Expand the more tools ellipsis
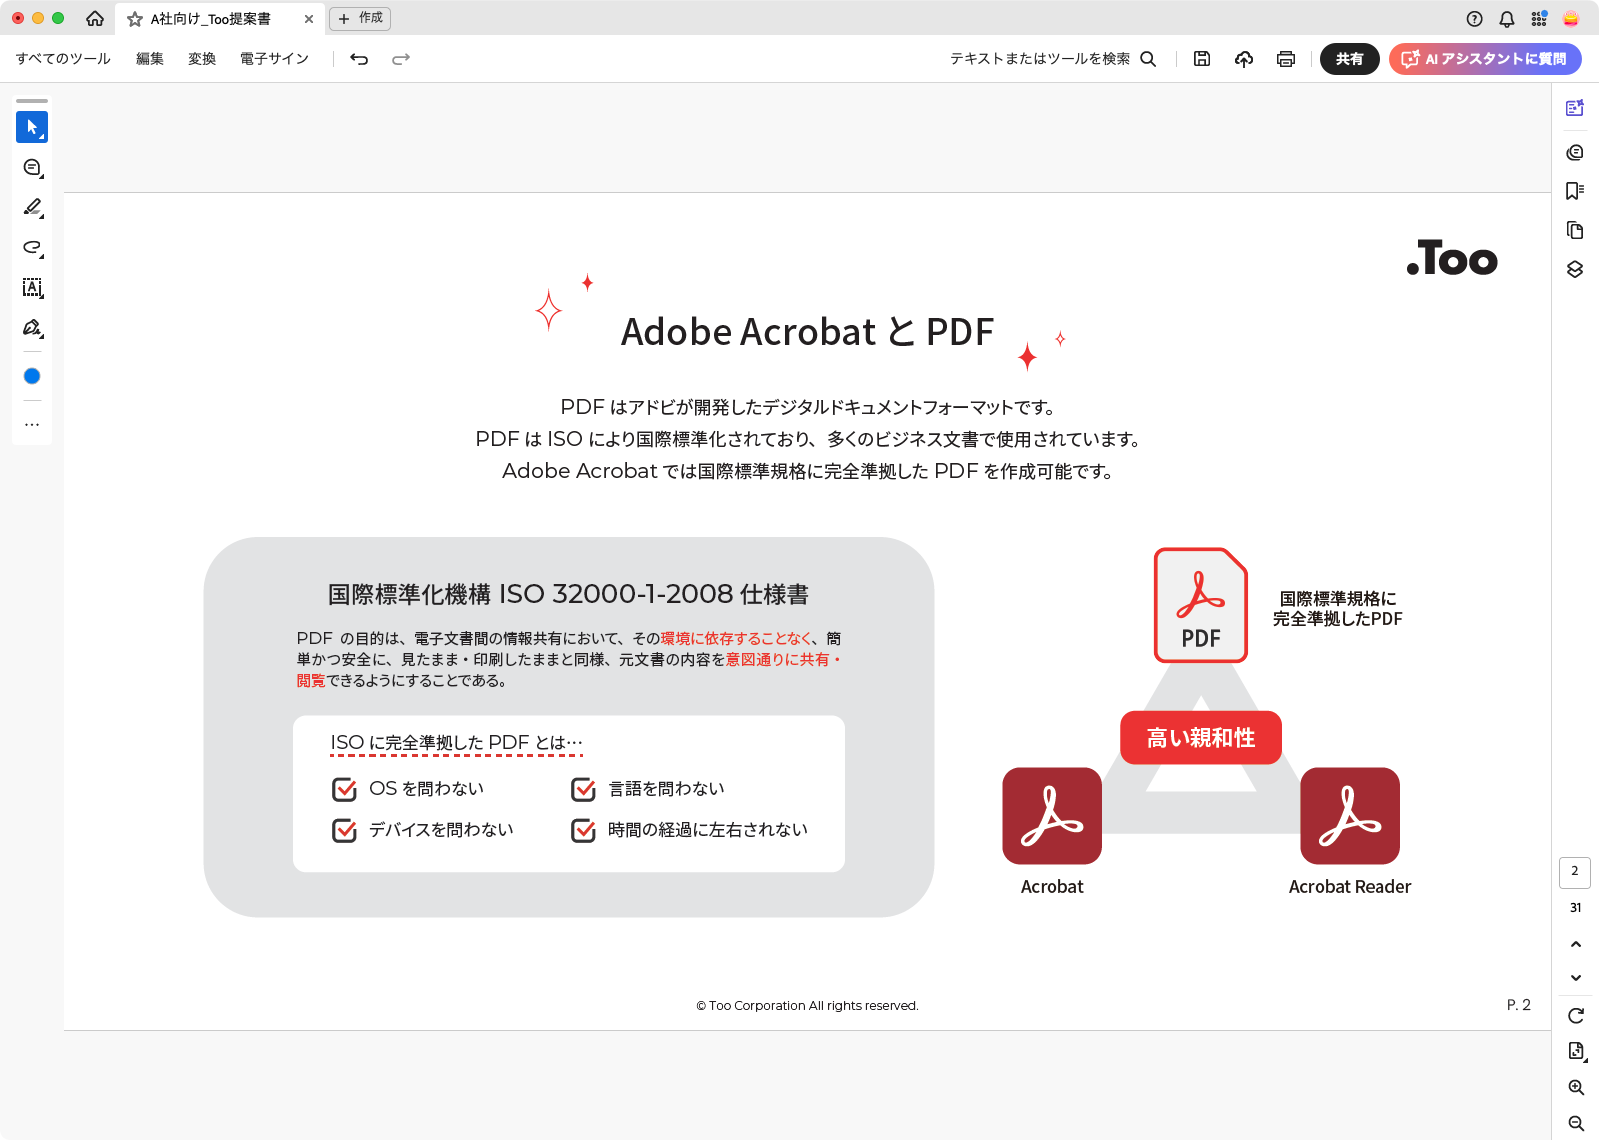 tap(32, 424)
